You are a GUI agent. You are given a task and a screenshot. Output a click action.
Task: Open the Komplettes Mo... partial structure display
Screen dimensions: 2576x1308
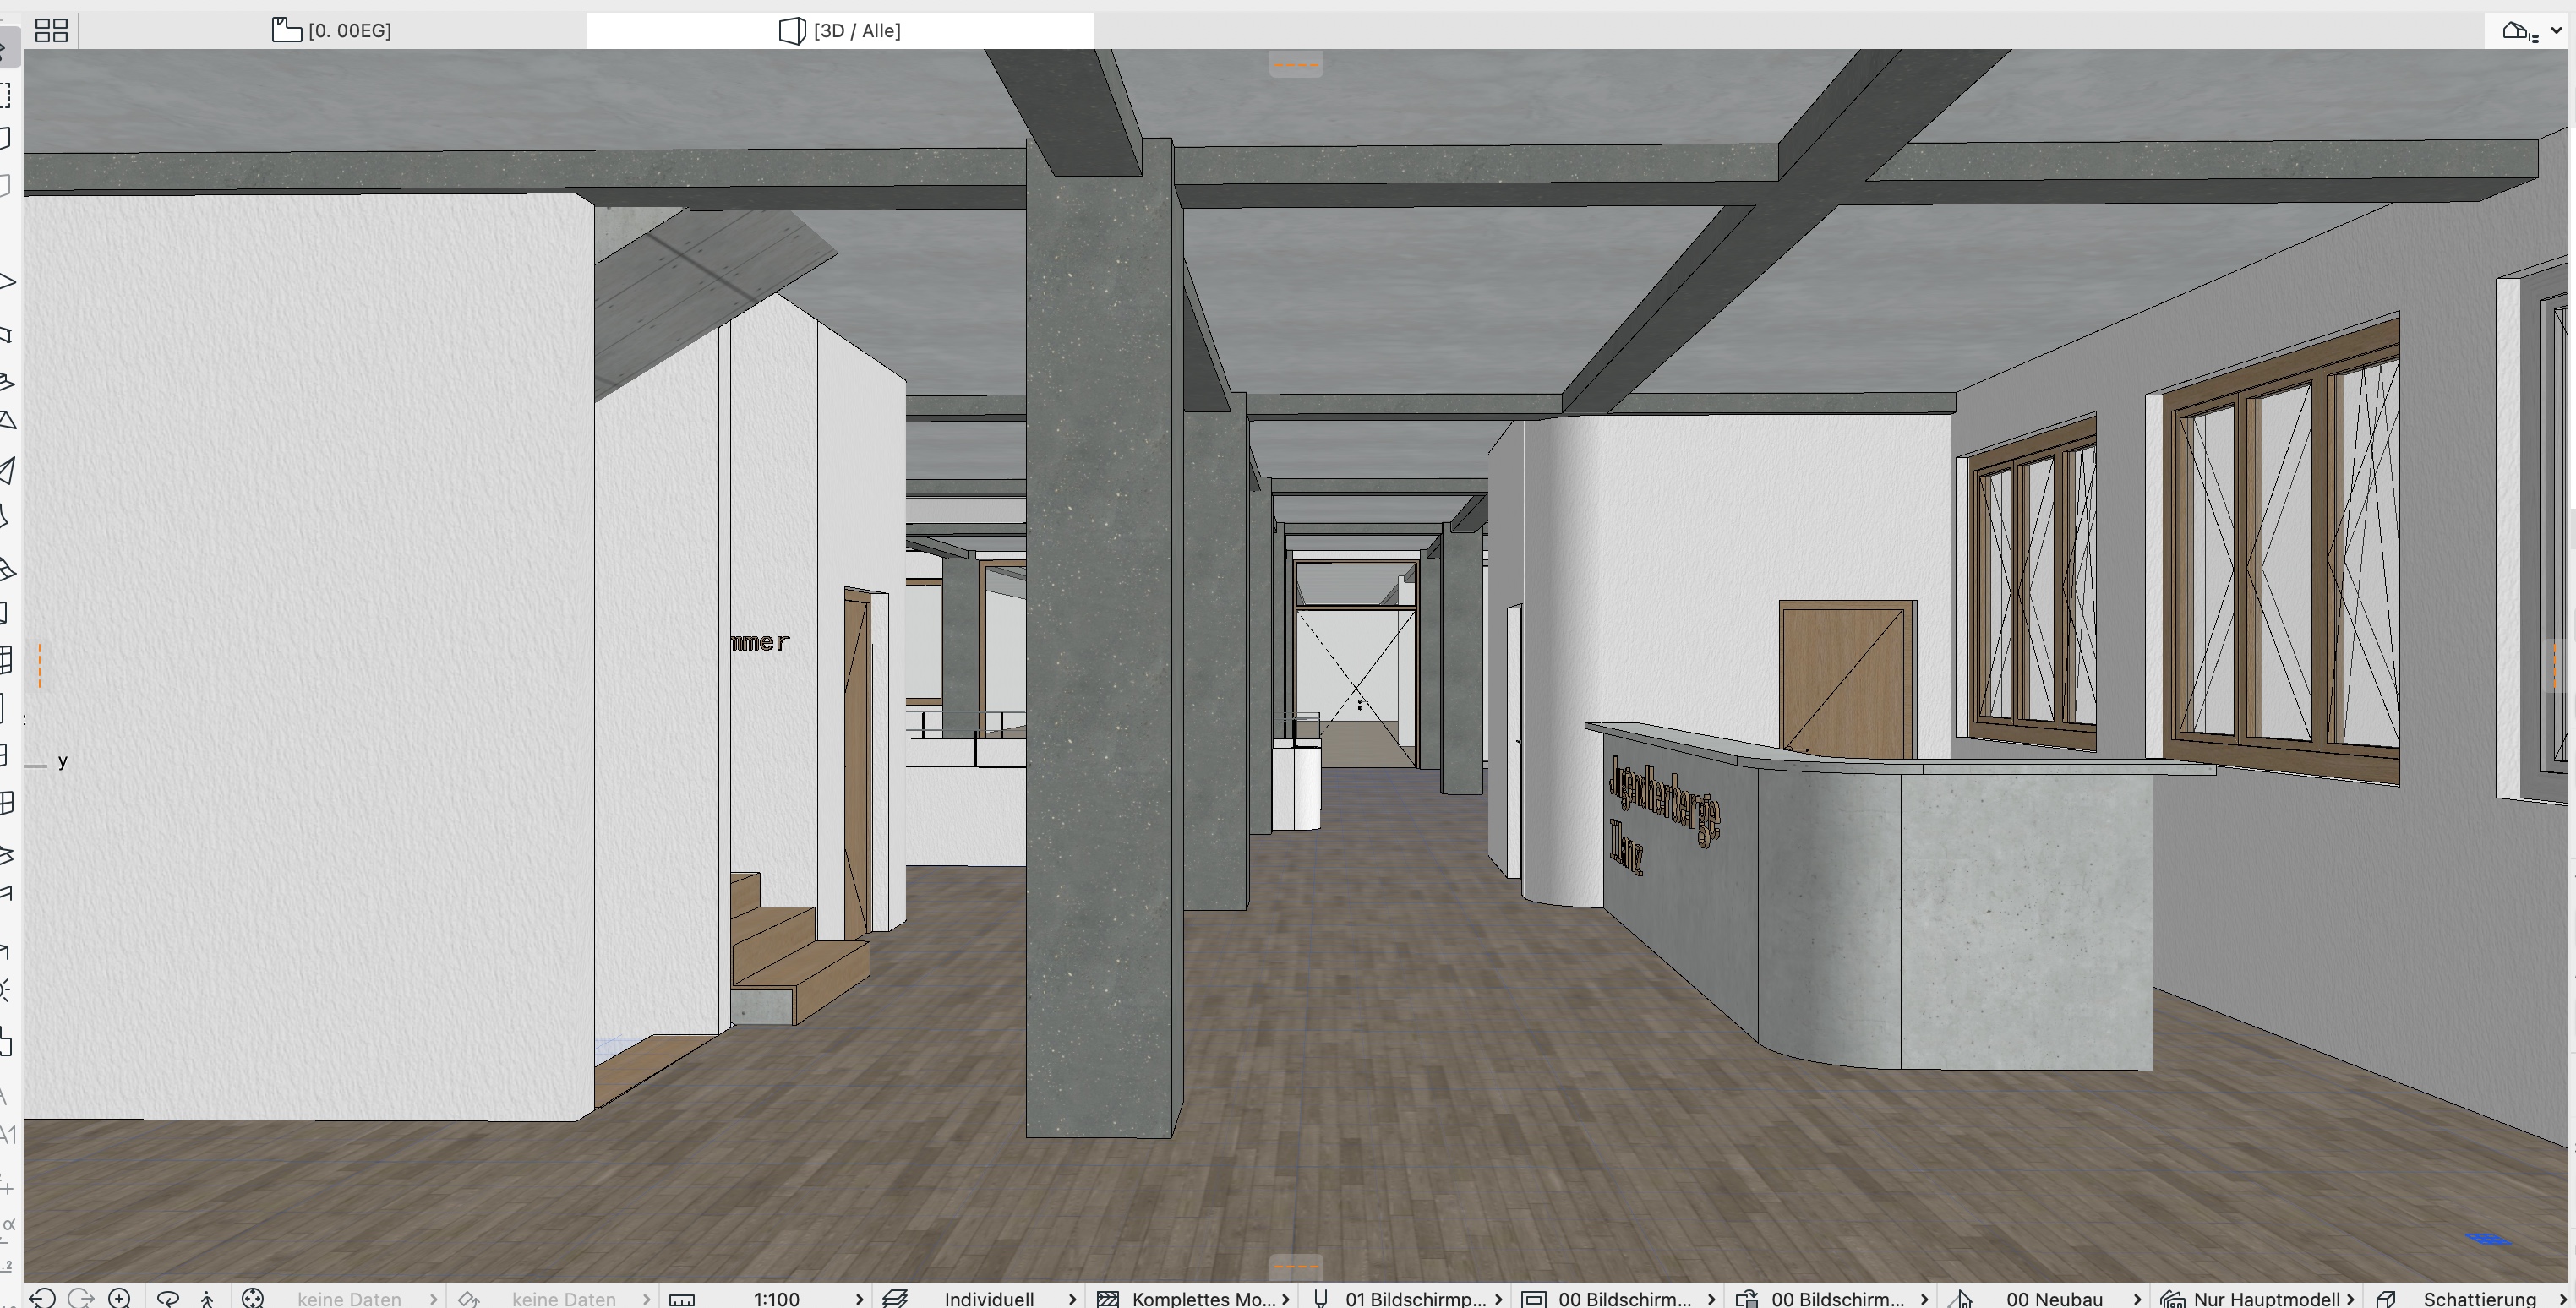pyautogui.click(x=1203, y=1298)
